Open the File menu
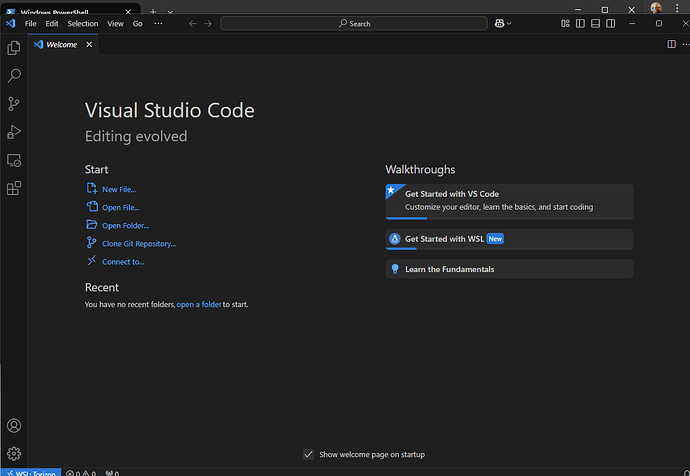The width and height of the screenshot is (690, 476). coord(30,23)
